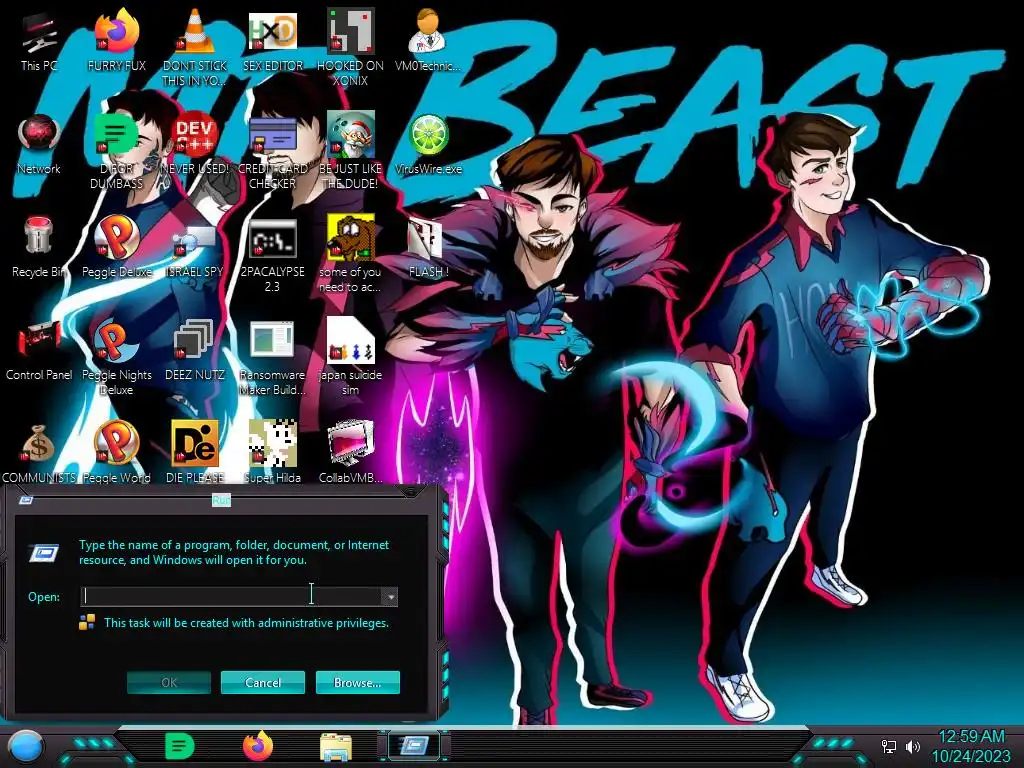Click the Run dialog title bar icon
This screenshot has height=768, width=1024.
26,500
